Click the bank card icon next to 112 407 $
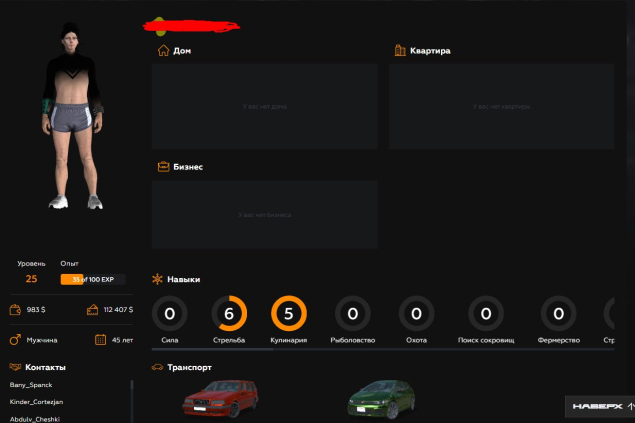The height and width of the screenshot is (423, 635). [x=93, y=310]
